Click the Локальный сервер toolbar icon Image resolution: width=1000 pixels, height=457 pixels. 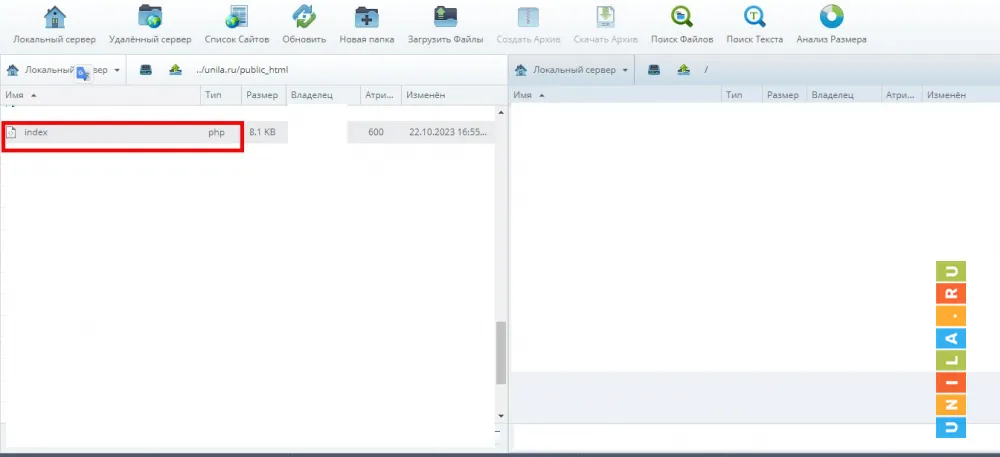[54, 18]
